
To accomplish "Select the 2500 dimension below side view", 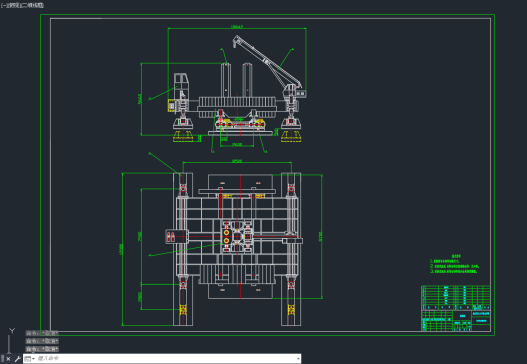I will click(x=237, y=145).
